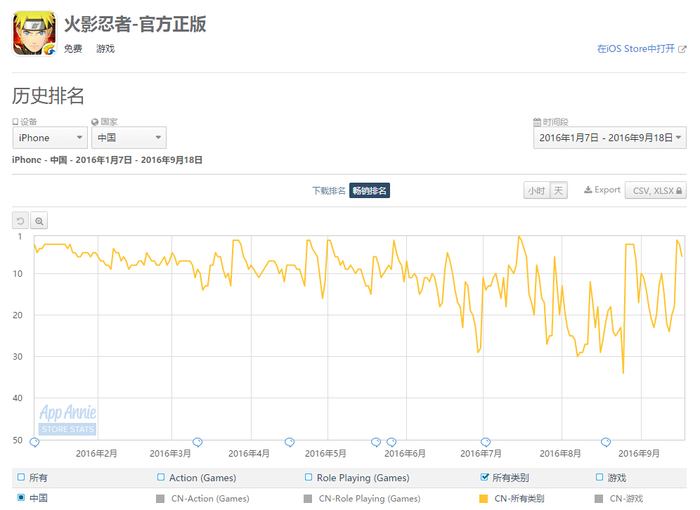Open the 在iOS Store中打开 link
Screen dimensions: 700x510
(636, 49)
